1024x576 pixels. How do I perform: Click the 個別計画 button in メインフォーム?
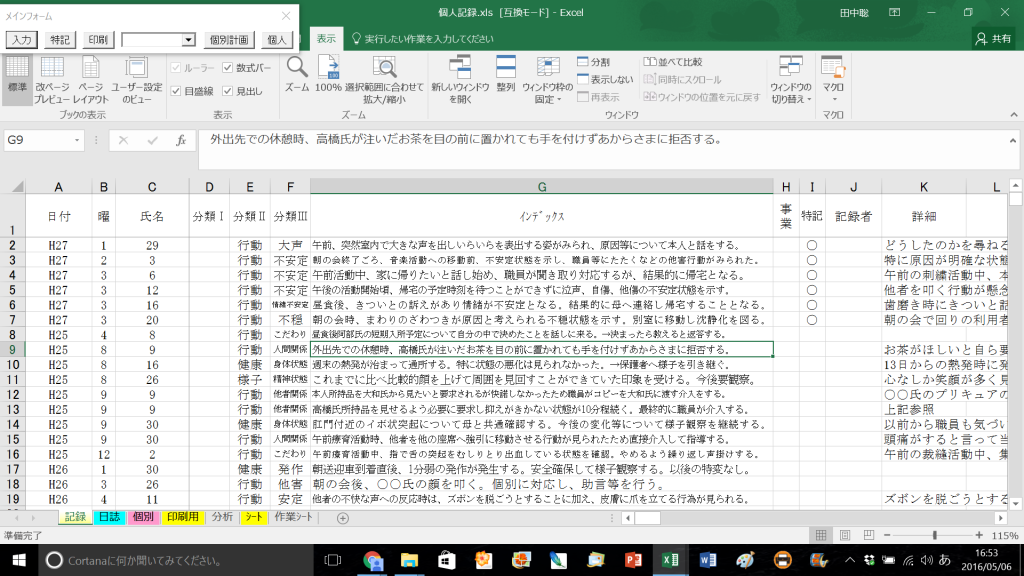pos(229,40)
